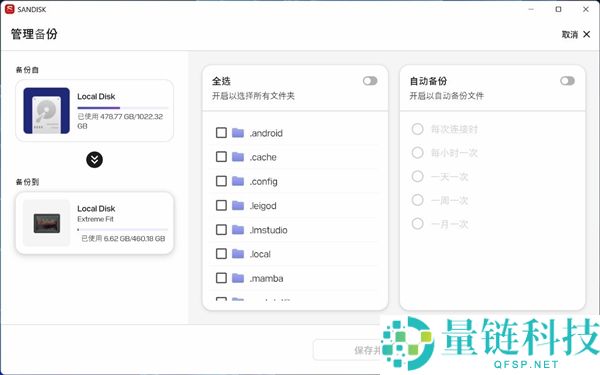The height and width of the screenshot is (375, 600).
Task: Click the 取消 cancel button
Action: point(576,34)
